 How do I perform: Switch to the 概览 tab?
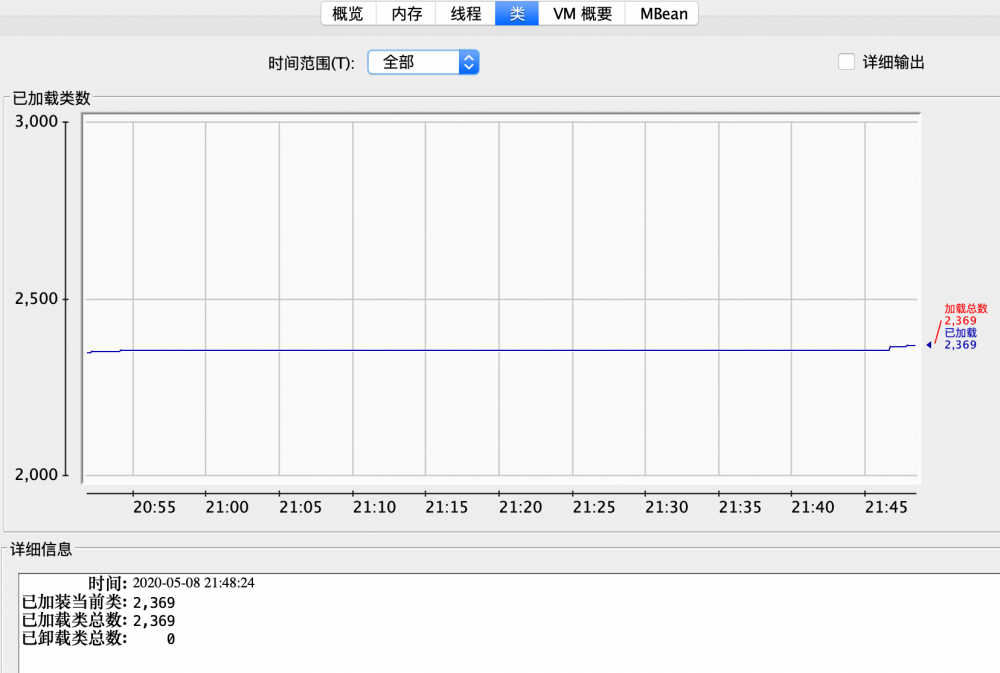(x=347, y=13)
